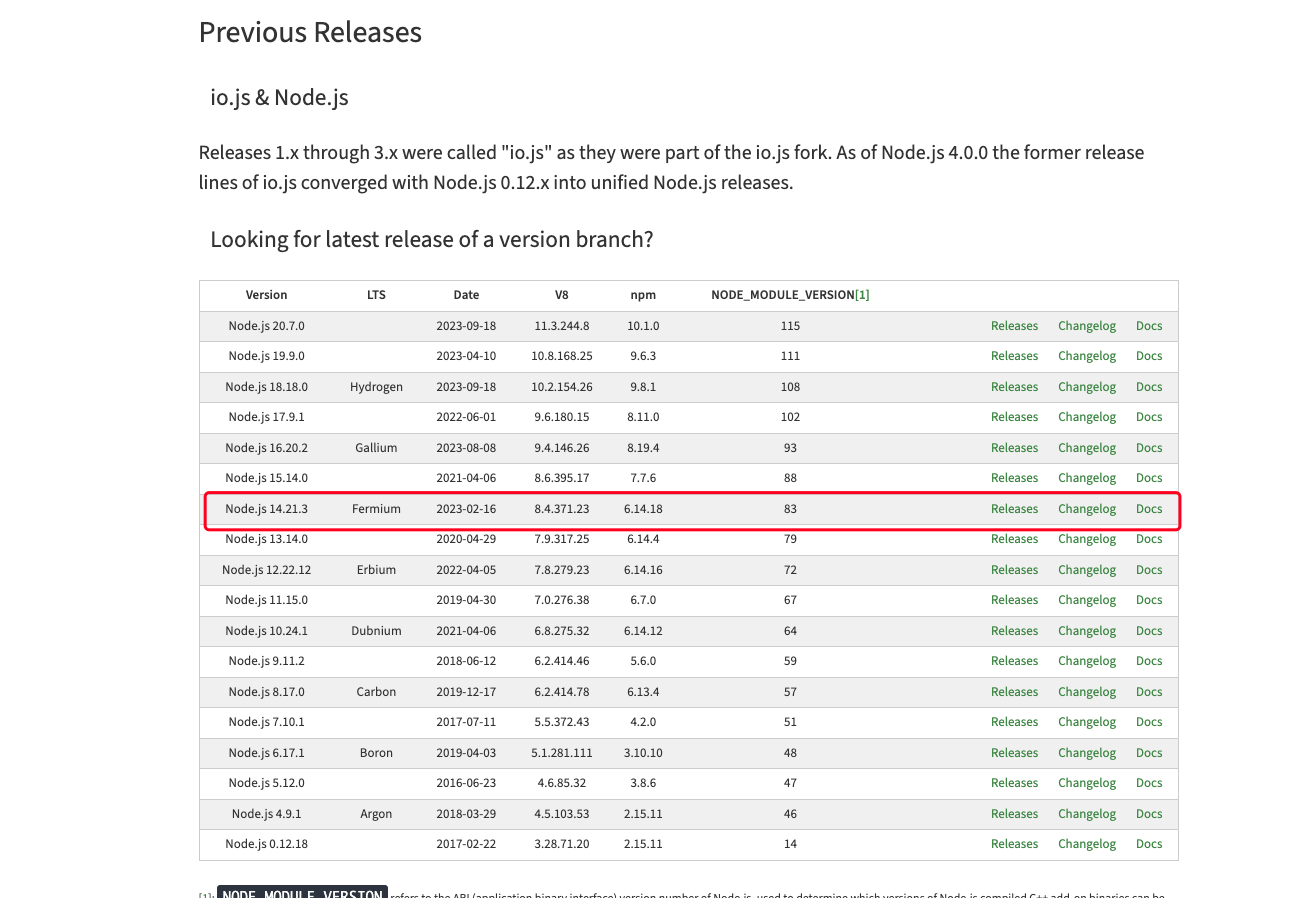
Task: Click the Node.js 20.7.0 version cell
Action: tap(266, 326)
